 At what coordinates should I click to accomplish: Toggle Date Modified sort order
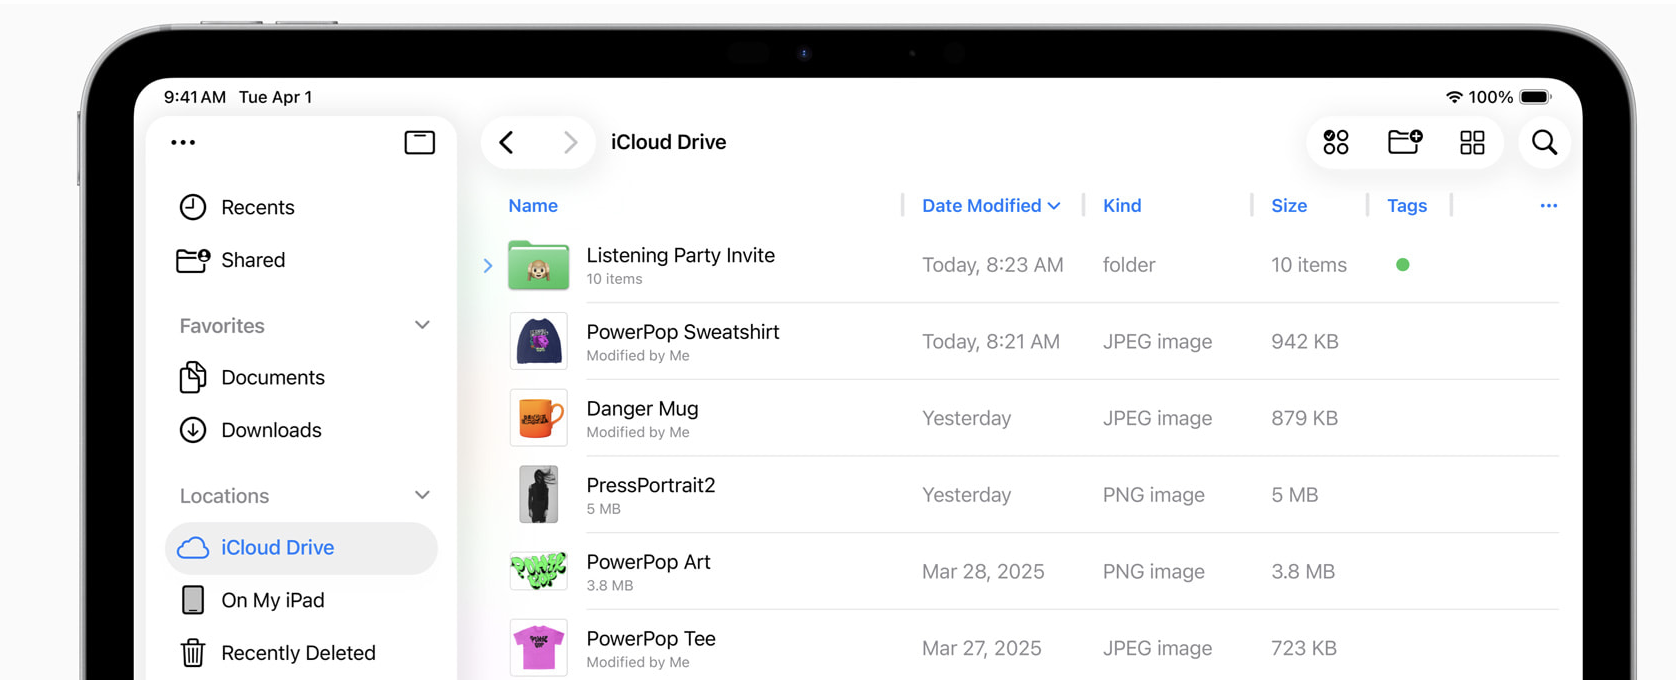point(991,205)
